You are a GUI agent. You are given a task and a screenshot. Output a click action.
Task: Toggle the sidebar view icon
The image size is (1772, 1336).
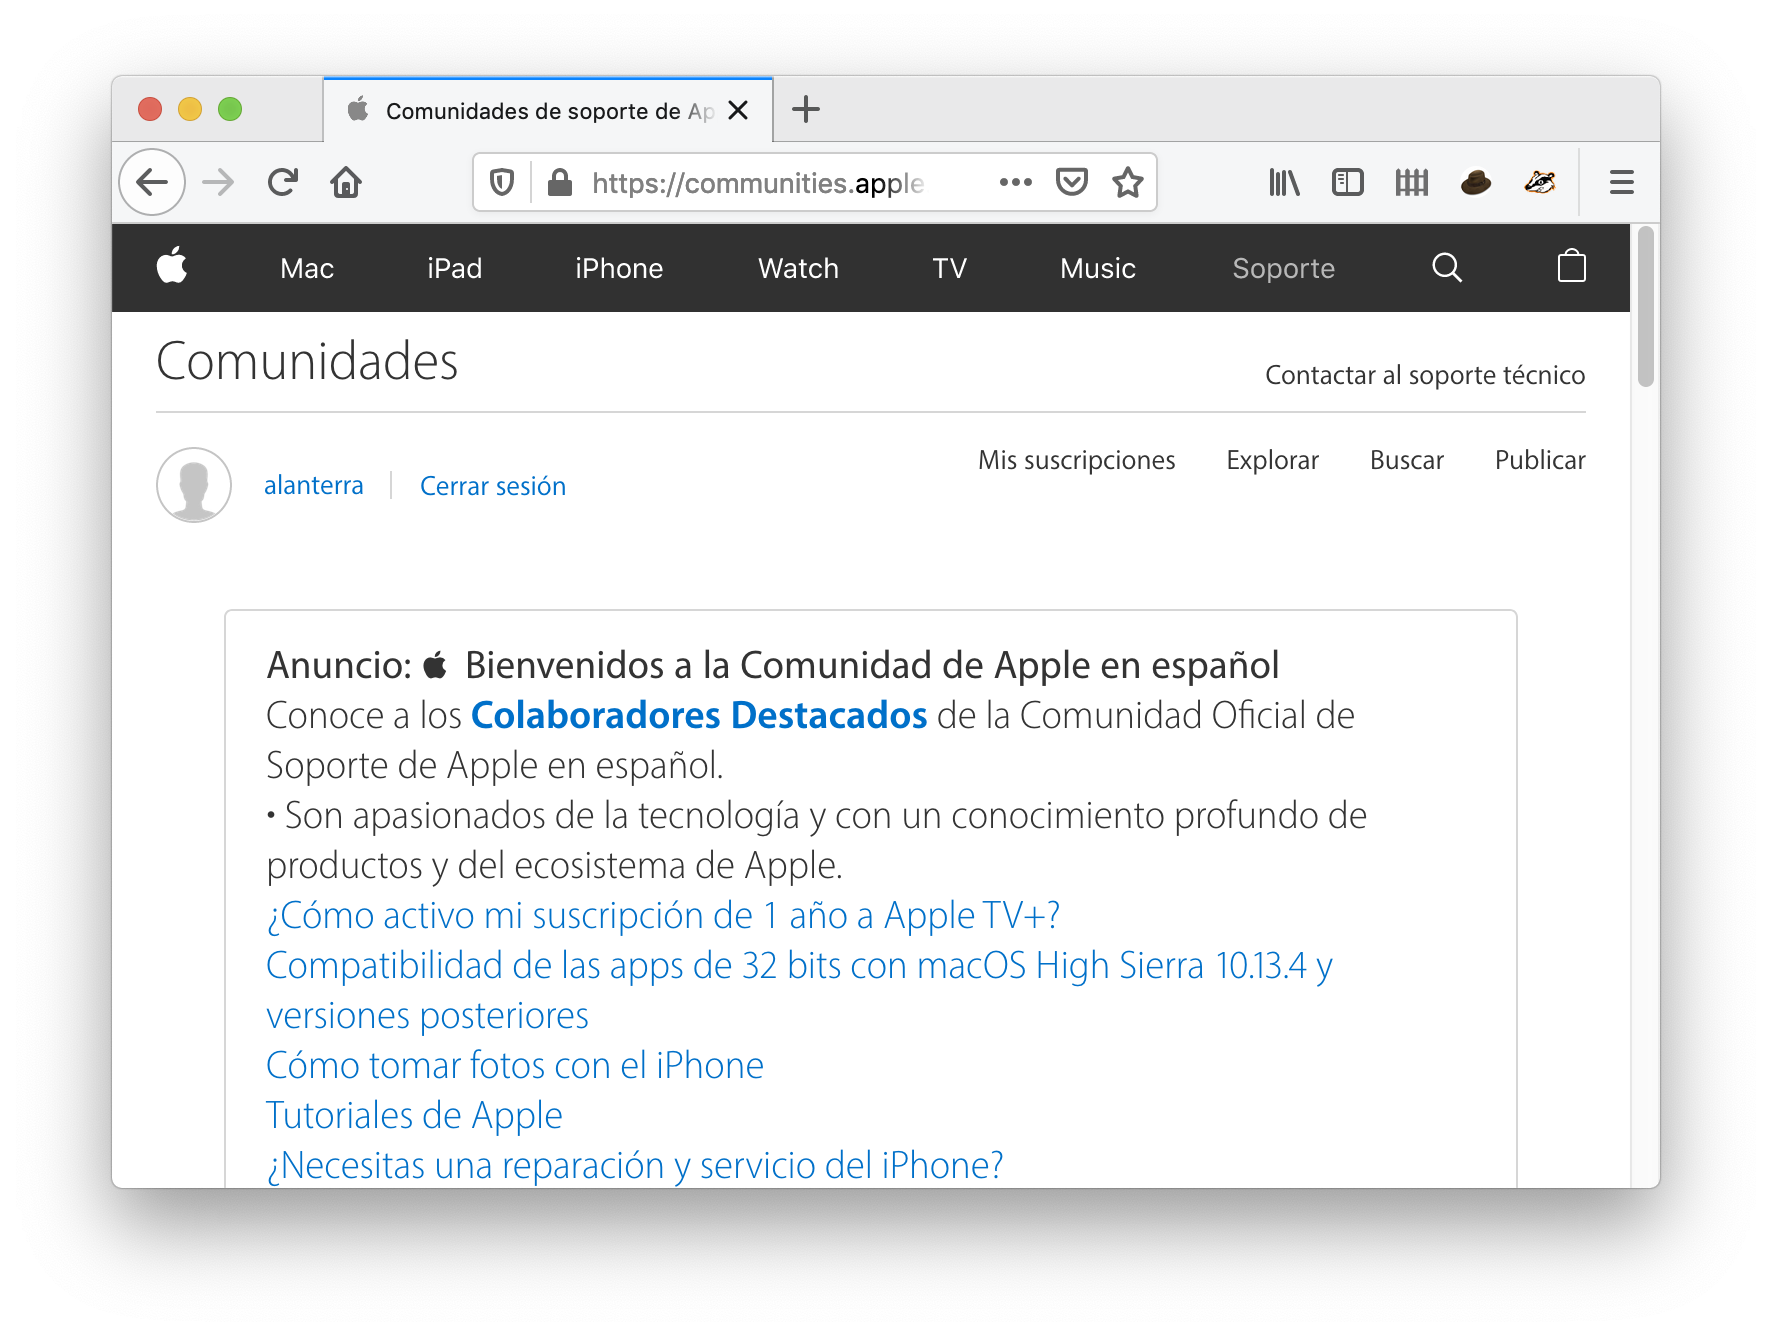pyautogui.click(x=1348, y=182)
